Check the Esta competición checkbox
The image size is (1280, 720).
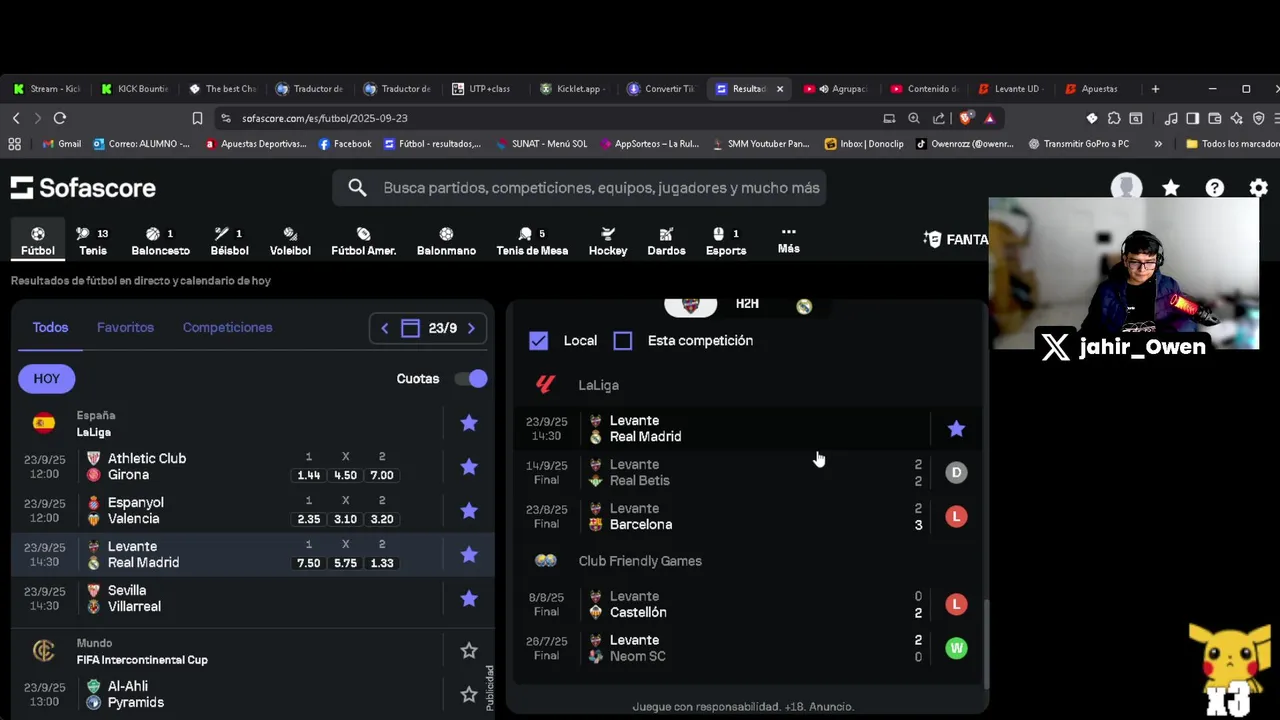click(x=623, y=341)
